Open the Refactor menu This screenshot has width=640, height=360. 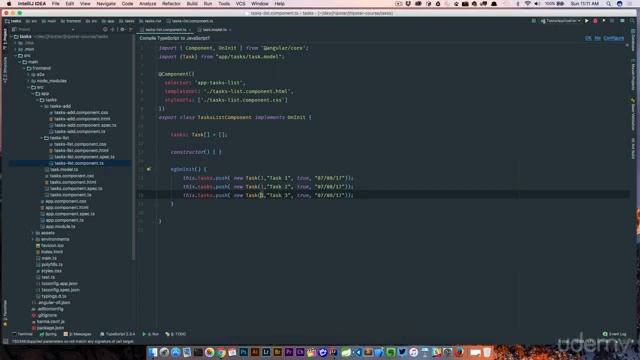coord(171,4)
